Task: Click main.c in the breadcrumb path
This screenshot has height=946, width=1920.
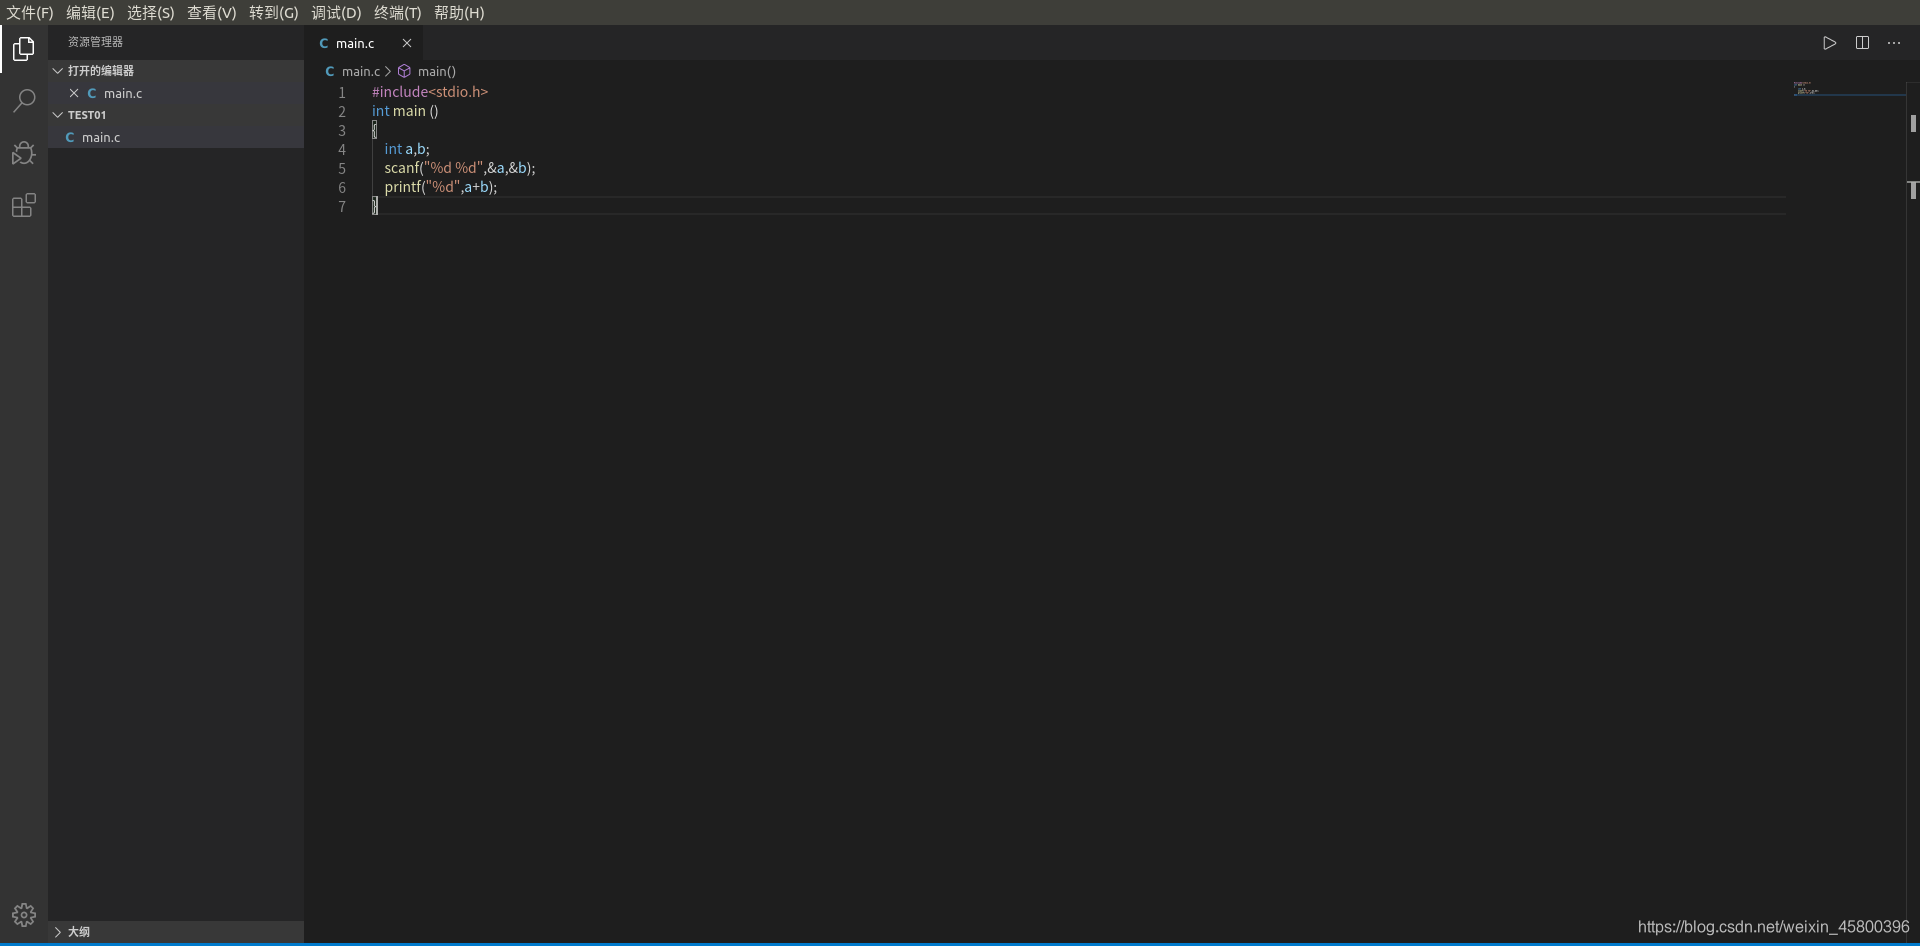Action: tap(360, 71)
